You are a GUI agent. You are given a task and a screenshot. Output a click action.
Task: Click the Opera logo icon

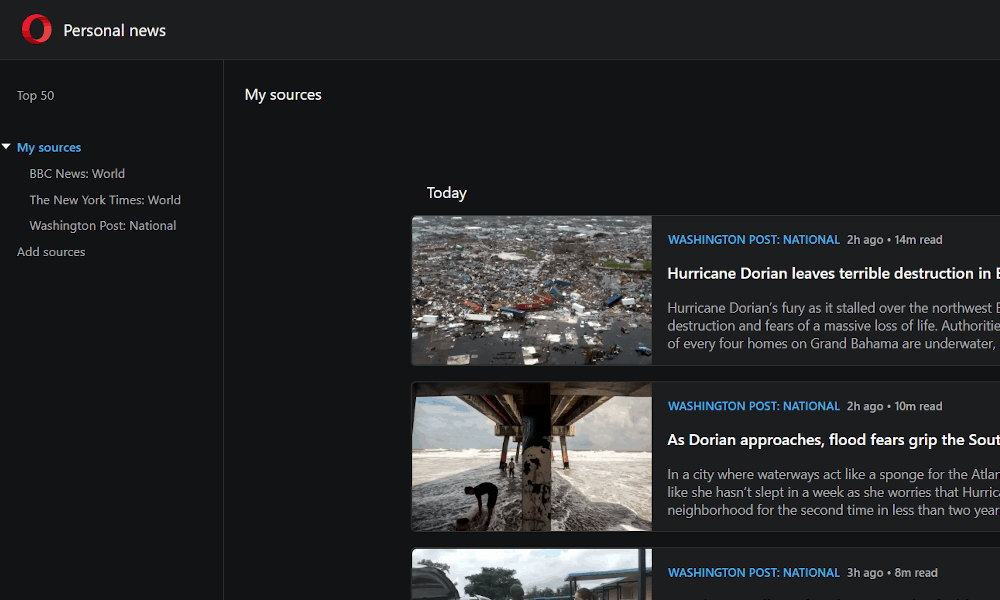pos(37,30)
